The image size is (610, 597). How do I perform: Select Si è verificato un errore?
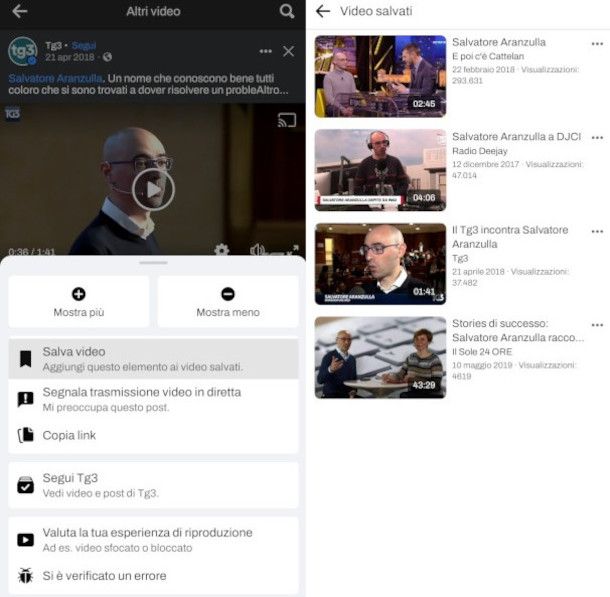coord(153,576)
